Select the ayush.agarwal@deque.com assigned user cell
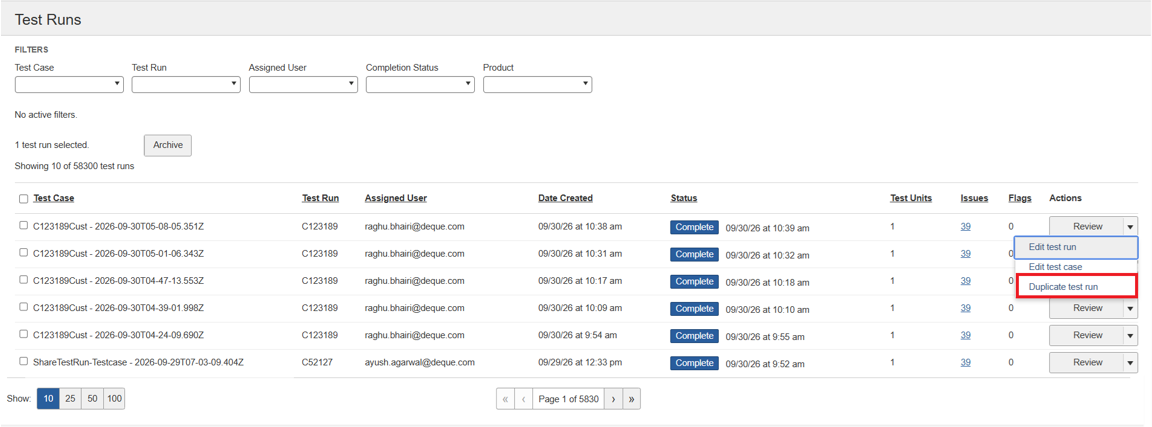Image resolution: width=1152 pixels, height=427 pixels. click(420, 362)
